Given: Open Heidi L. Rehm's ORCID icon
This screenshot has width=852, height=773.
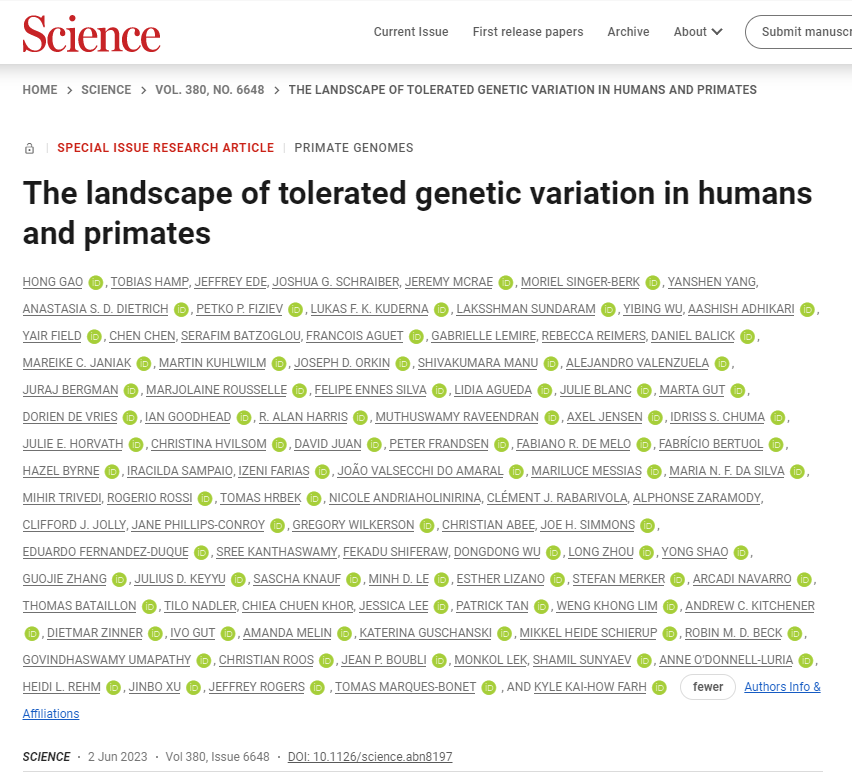Looking at the screenshot, I should [113, 687].
